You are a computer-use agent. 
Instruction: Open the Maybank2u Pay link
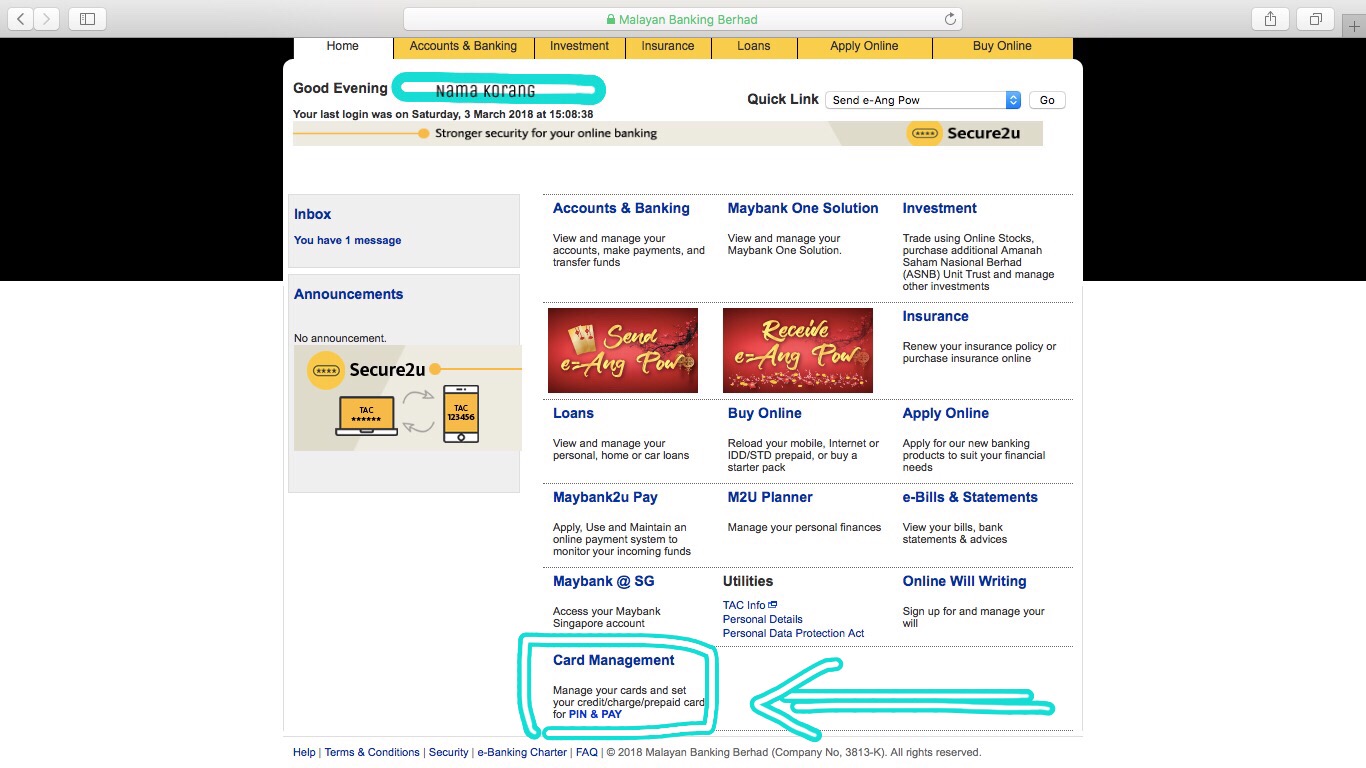(605, 497)
